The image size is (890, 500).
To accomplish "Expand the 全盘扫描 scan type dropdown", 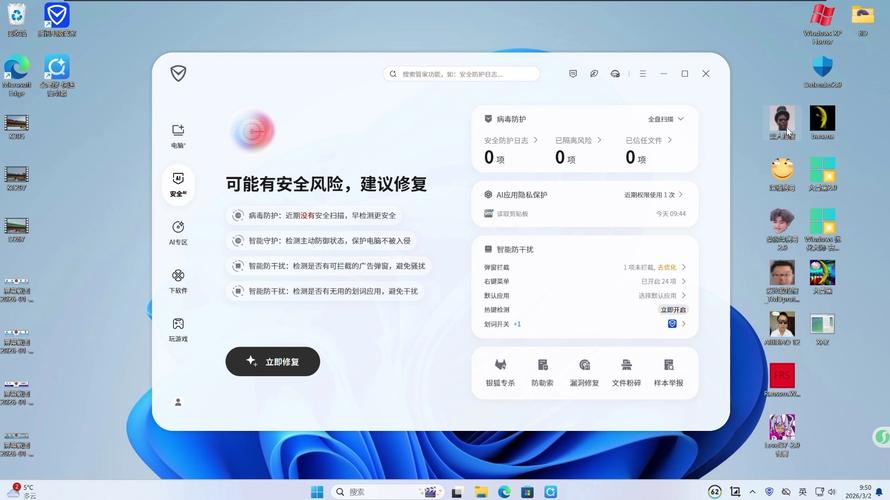I will coord(666,119).
